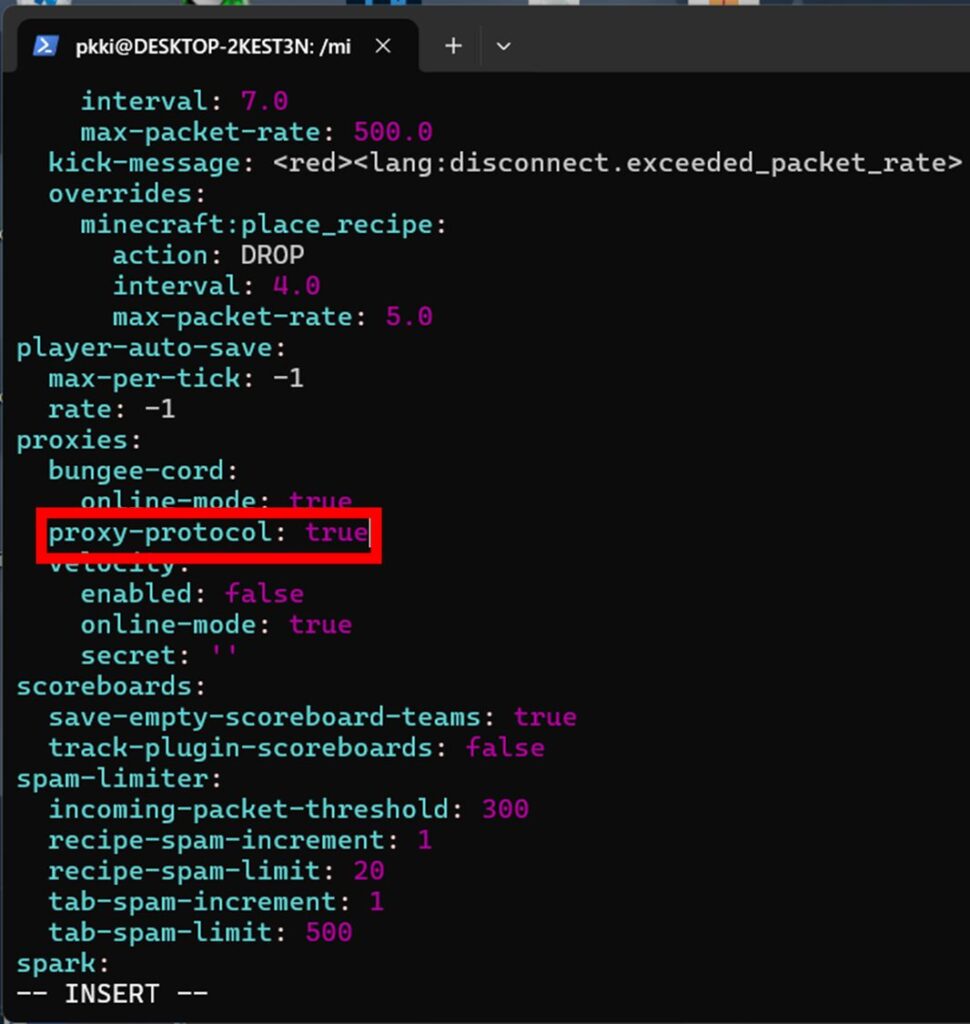
Task: Click the spam-limiter section header
Action: click(x=110, y=778)
